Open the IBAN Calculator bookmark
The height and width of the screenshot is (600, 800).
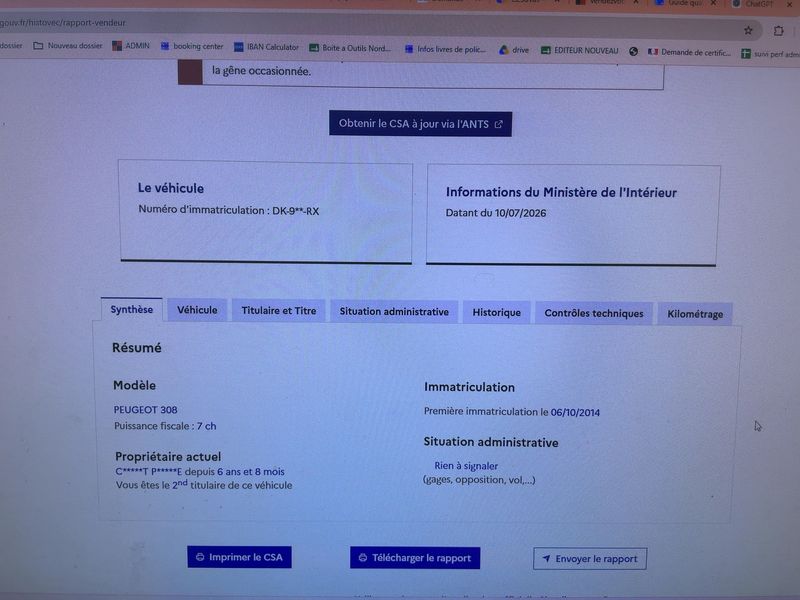pos(266,47)
